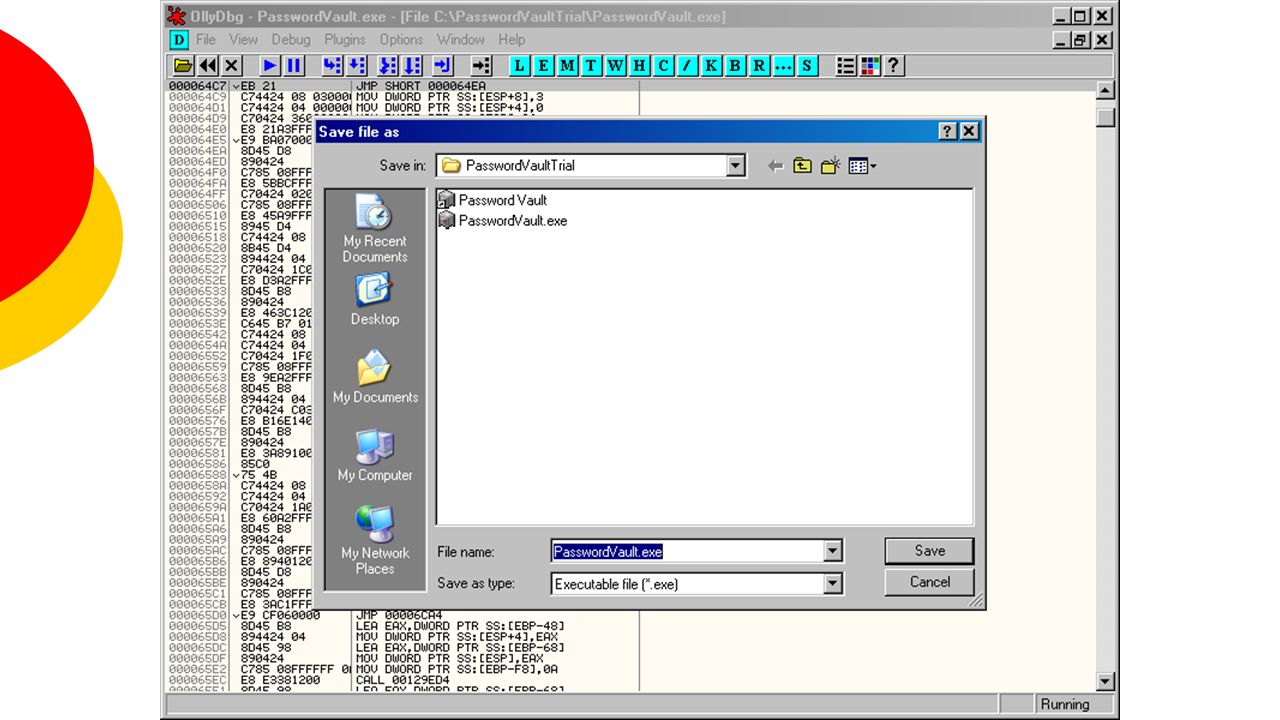Go to My Documents in places bar
The image size is (1280, 720).
(x=375, y=377)
